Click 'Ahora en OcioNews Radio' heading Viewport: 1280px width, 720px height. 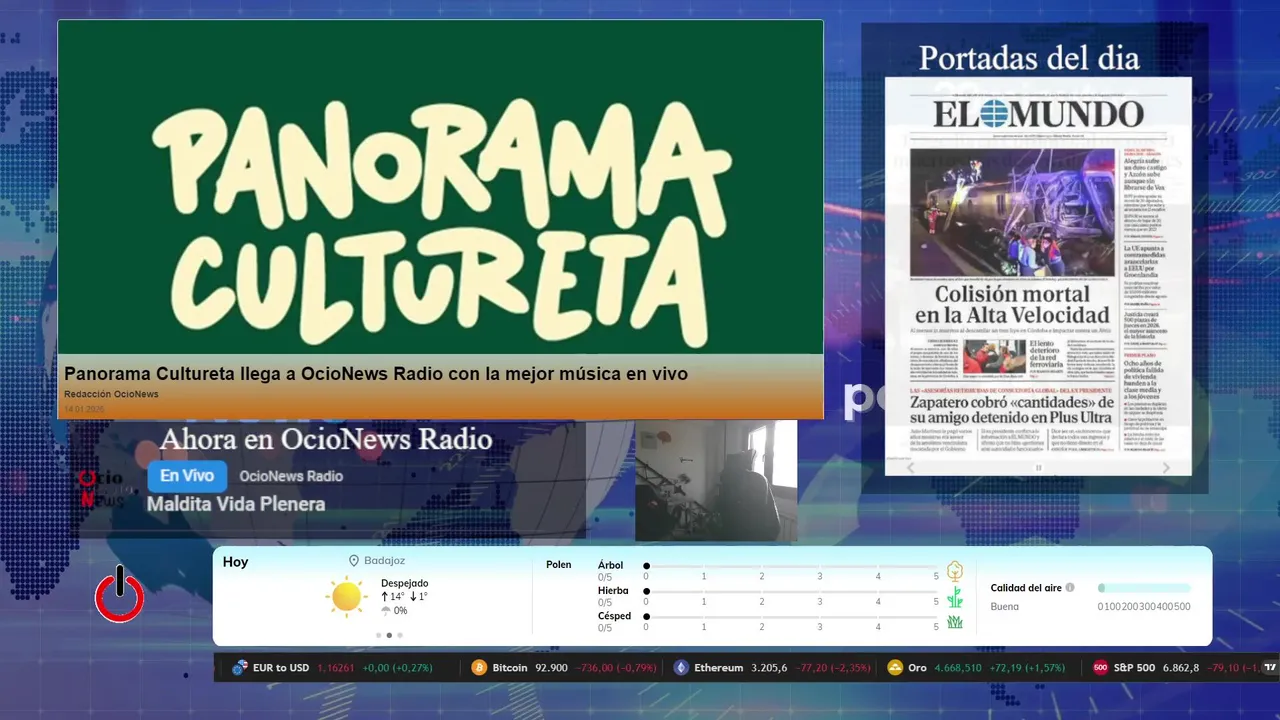[326, 439]
